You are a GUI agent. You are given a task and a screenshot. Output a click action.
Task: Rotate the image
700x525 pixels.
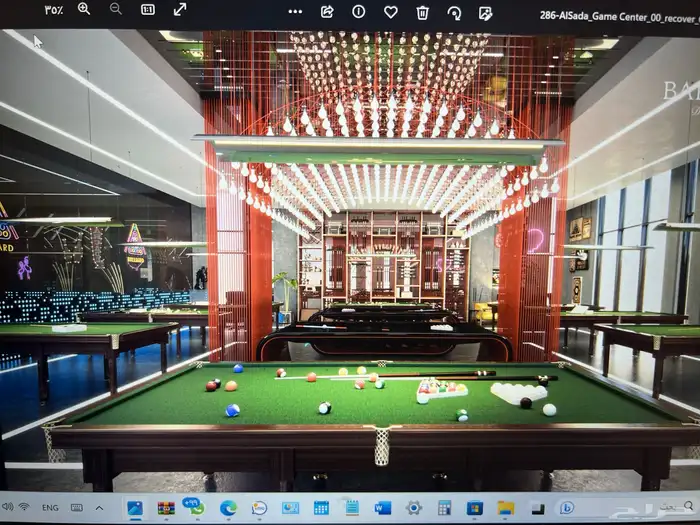click(455, 12)
